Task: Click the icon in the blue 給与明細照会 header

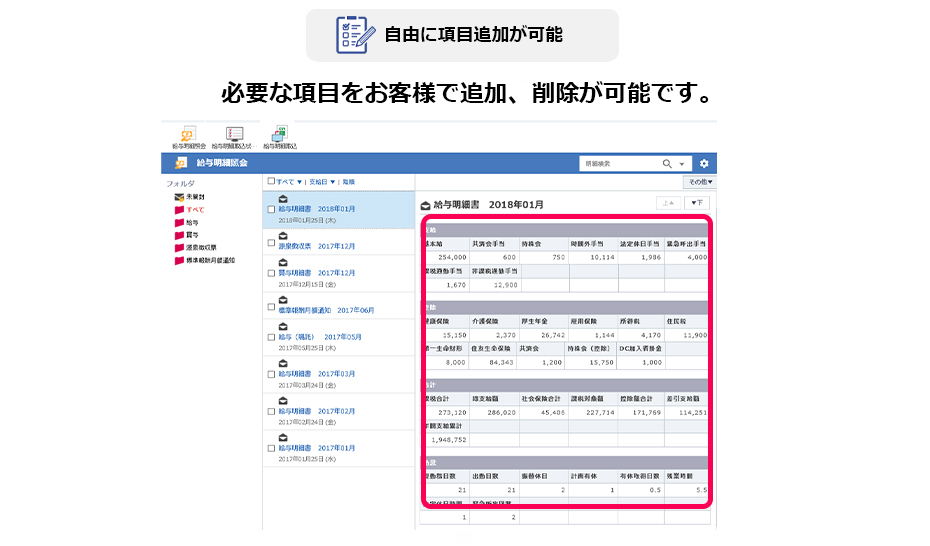Action: [181, 163]
